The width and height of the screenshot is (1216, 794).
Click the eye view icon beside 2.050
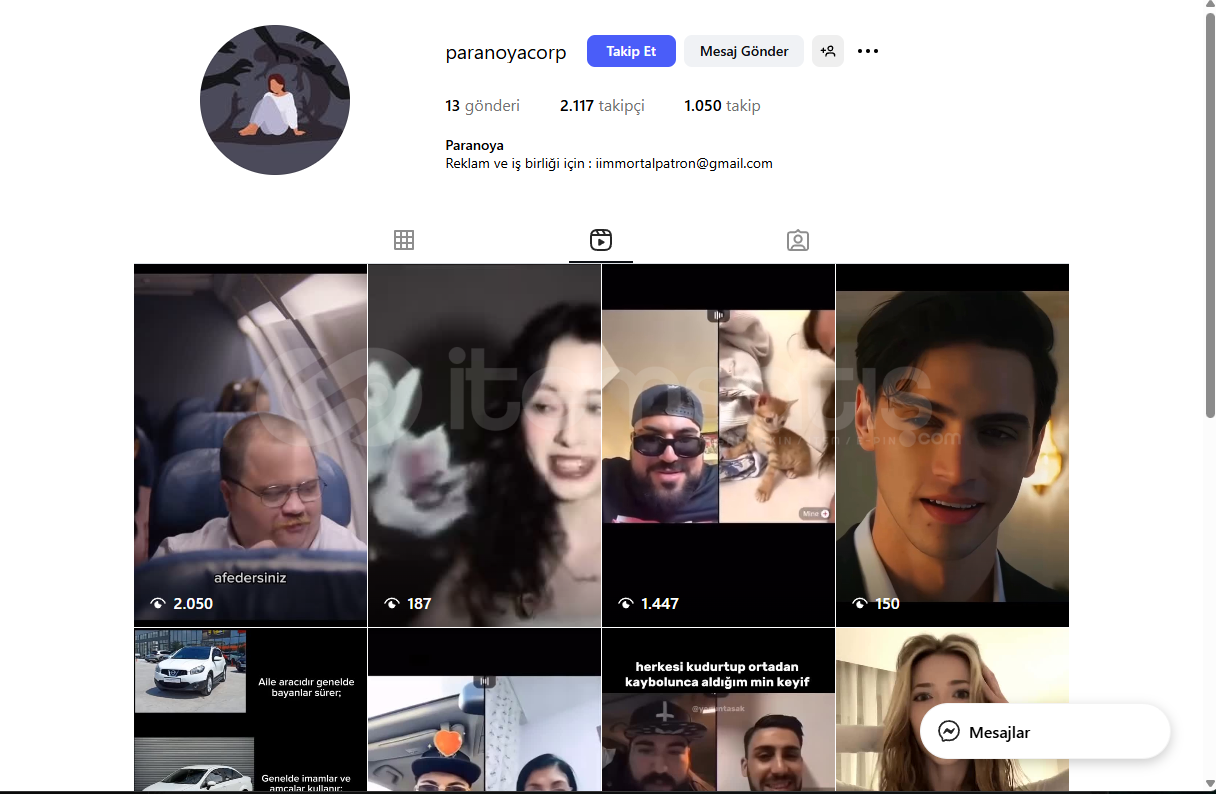tap(158, 603)
